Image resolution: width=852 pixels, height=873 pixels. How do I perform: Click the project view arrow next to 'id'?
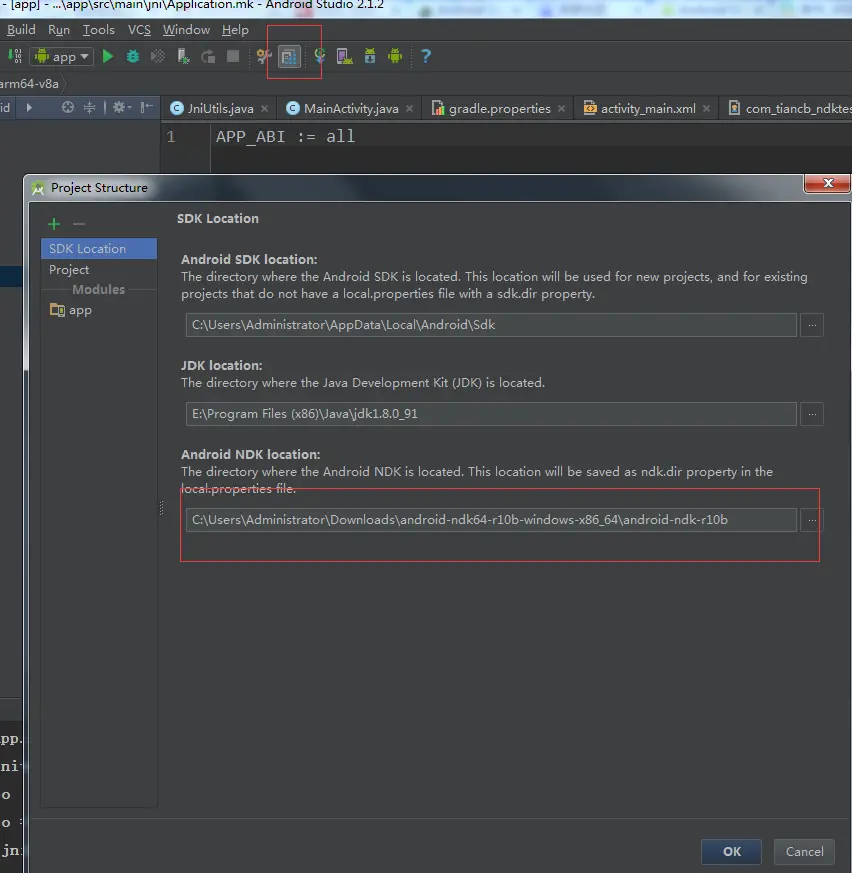[29, 107]
